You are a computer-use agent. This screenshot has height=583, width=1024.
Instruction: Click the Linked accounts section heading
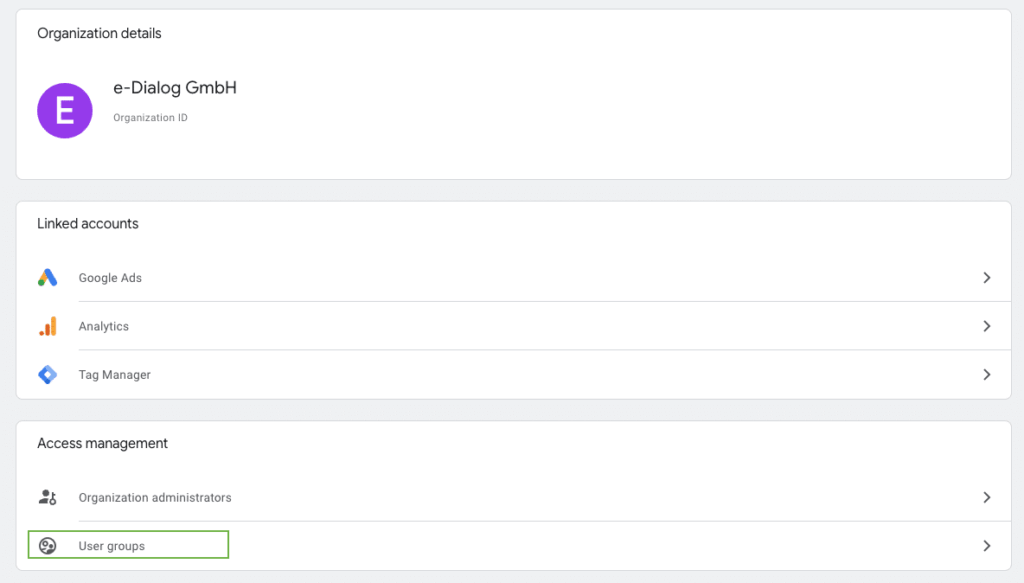pyautogui.click(x=88, y=224)
